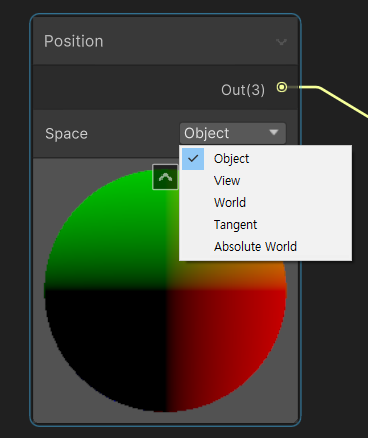Screen dimensions: 368x438
Task: Click the Out(3) port label
Action: point(243,90)
